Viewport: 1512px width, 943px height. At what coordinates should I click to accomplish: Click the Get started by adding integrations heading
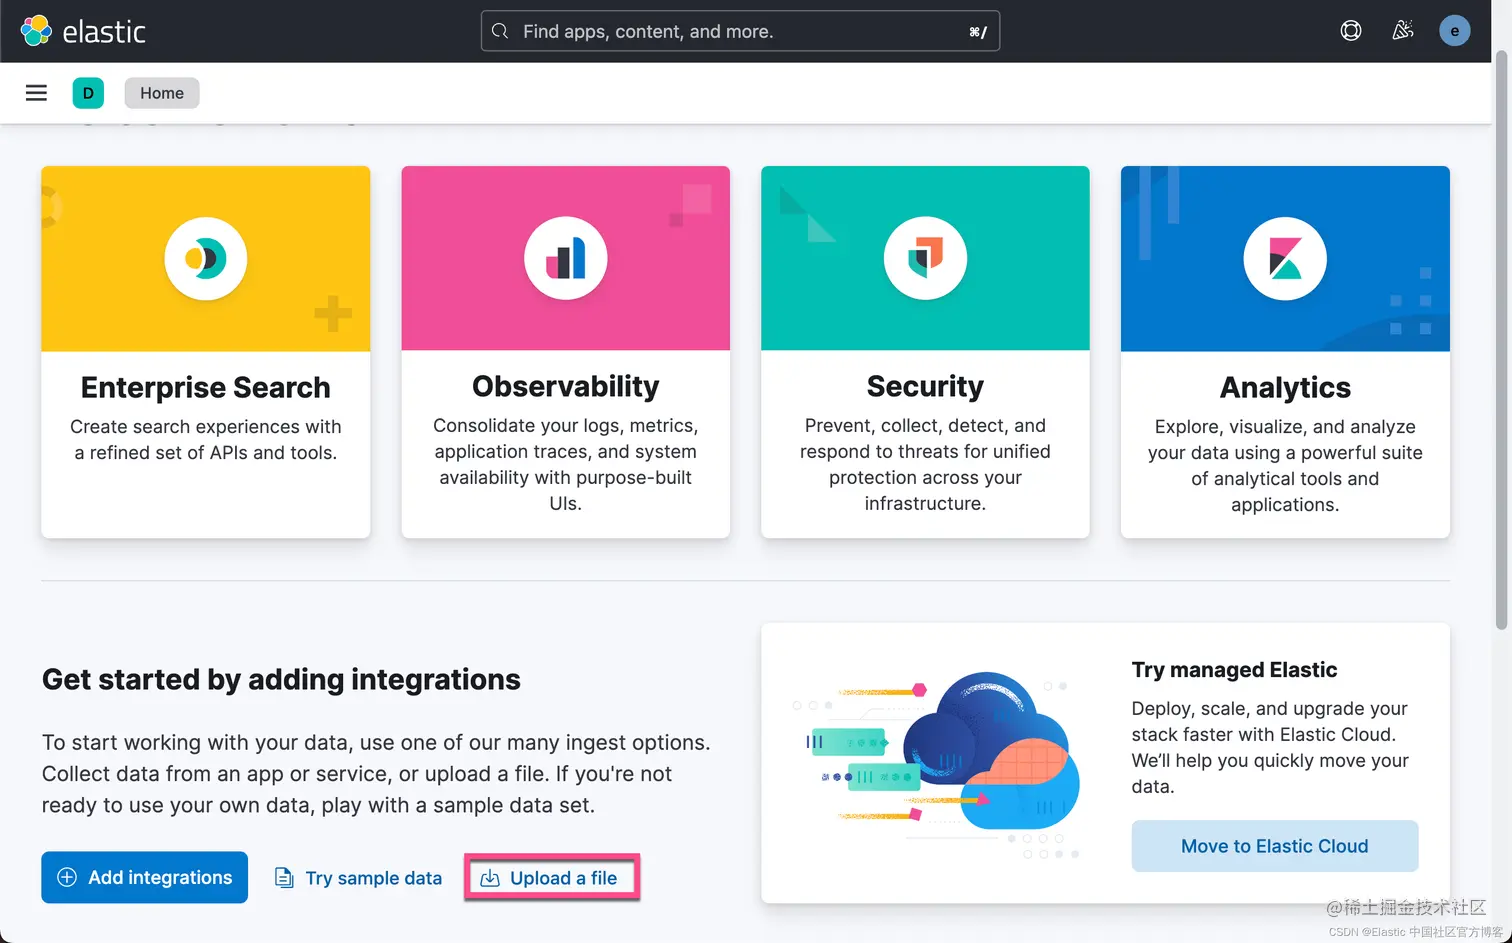(281, 680)
